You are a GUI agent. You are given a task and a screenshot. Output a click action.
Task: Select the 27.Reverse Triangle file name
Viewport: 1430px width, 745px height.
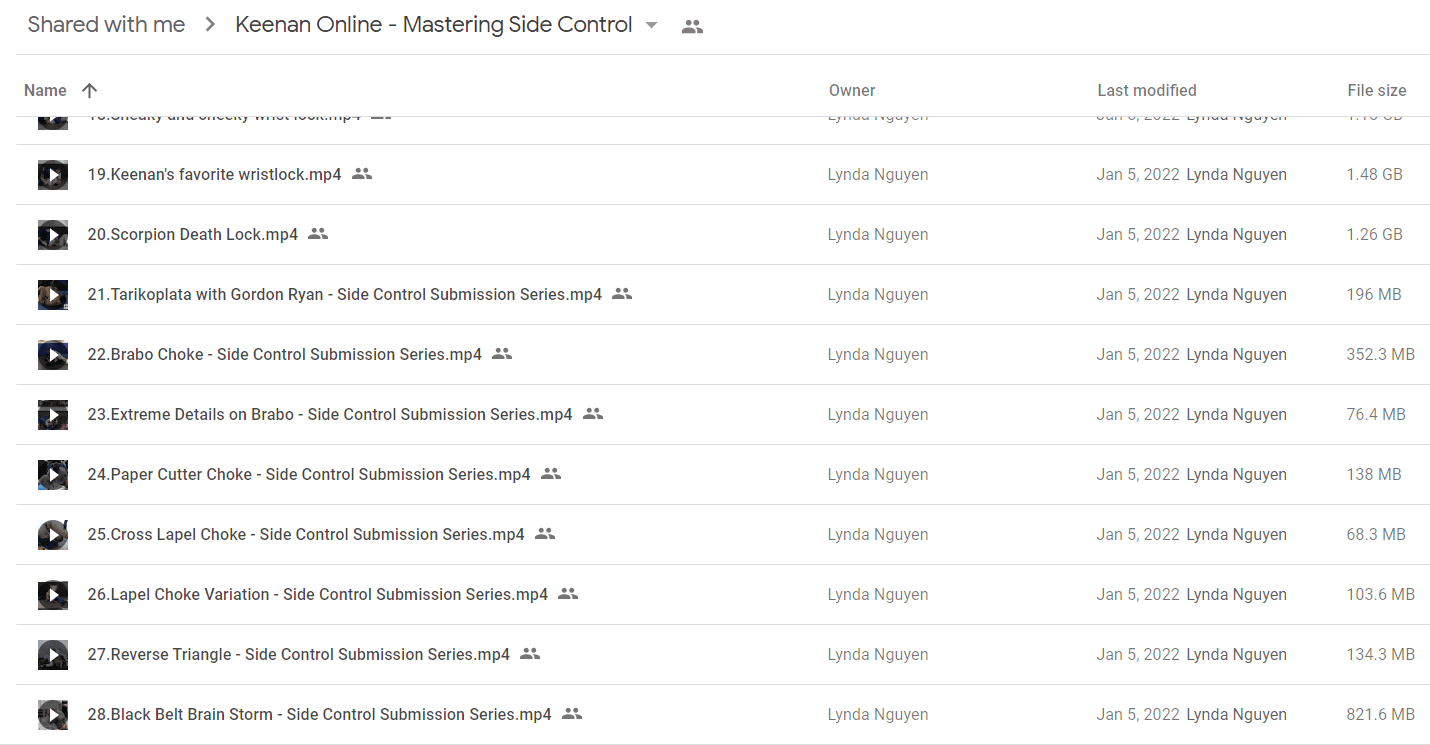(298, 654)
